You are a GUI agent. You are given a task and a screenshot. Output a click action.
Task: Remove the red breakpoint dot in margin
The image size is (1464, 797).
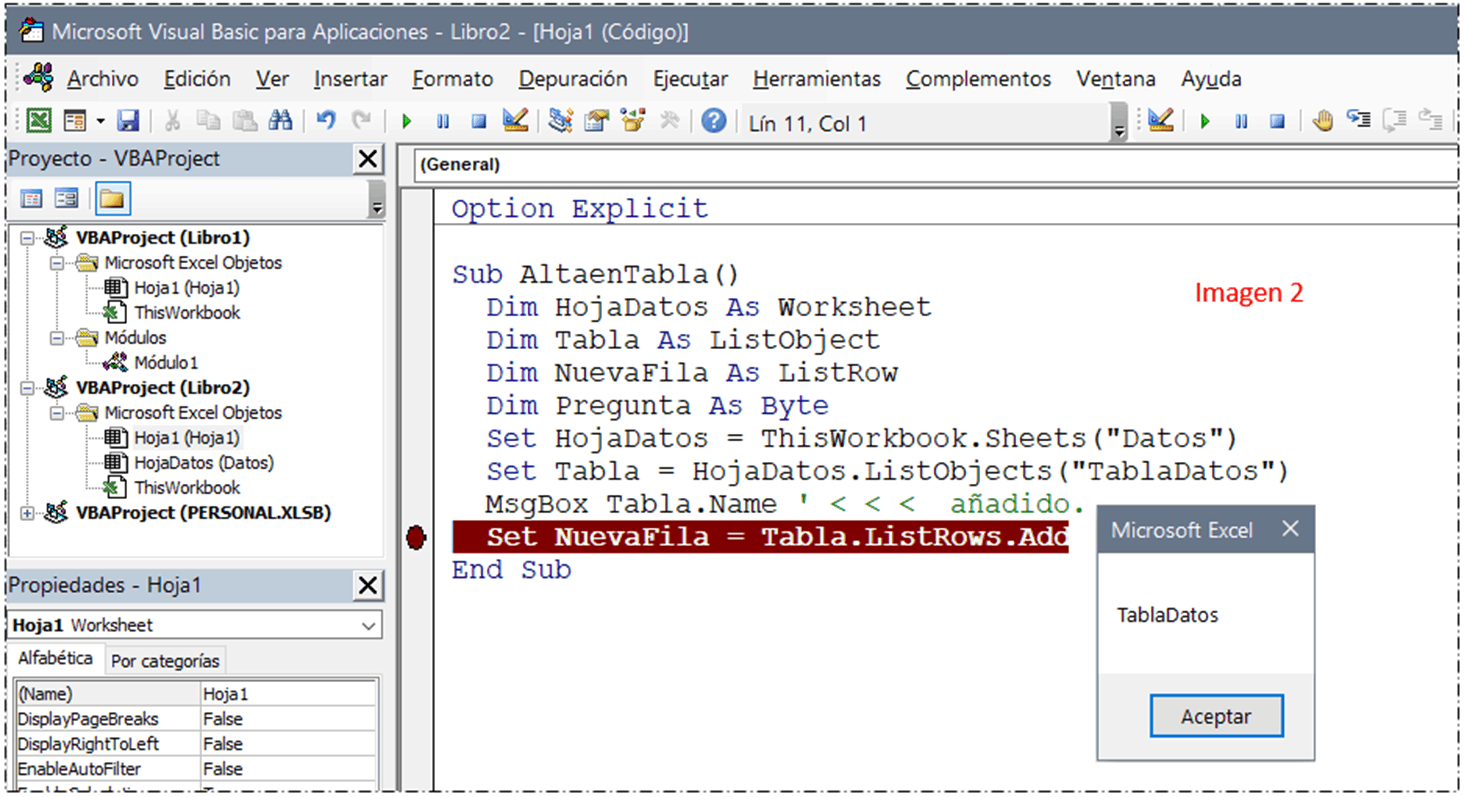(x=417, y=538)
